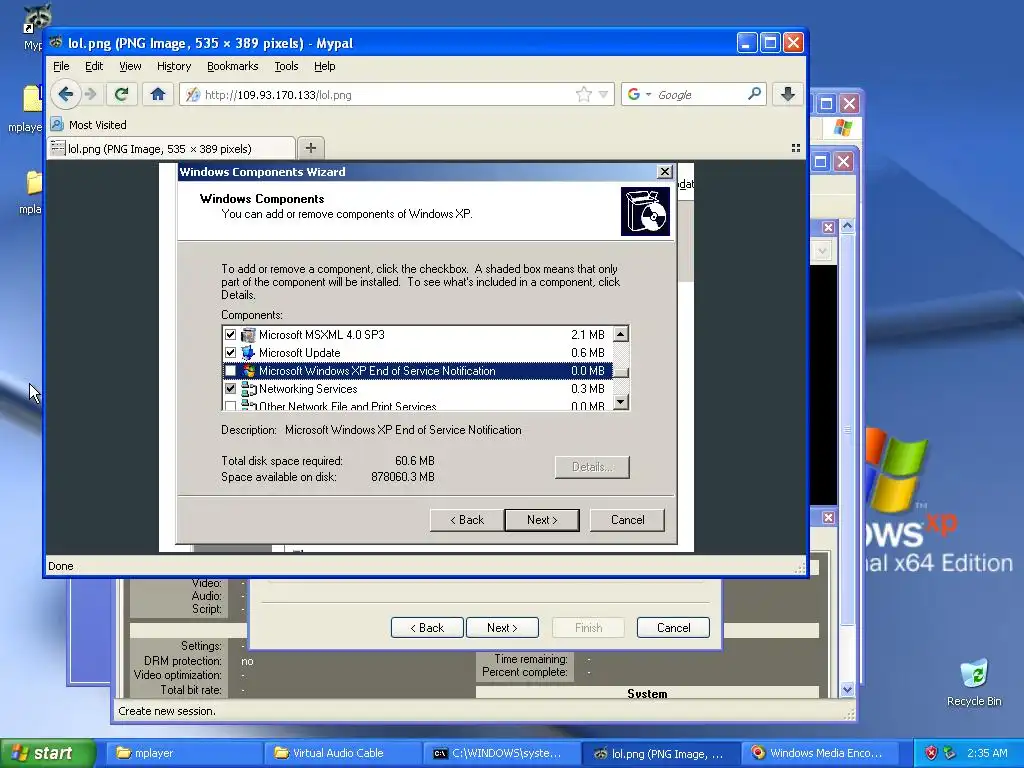The height and width of the screenshot is (768, 1024).
Task: Click the list all tabs grid icon
Action: (x=795, y=148)
